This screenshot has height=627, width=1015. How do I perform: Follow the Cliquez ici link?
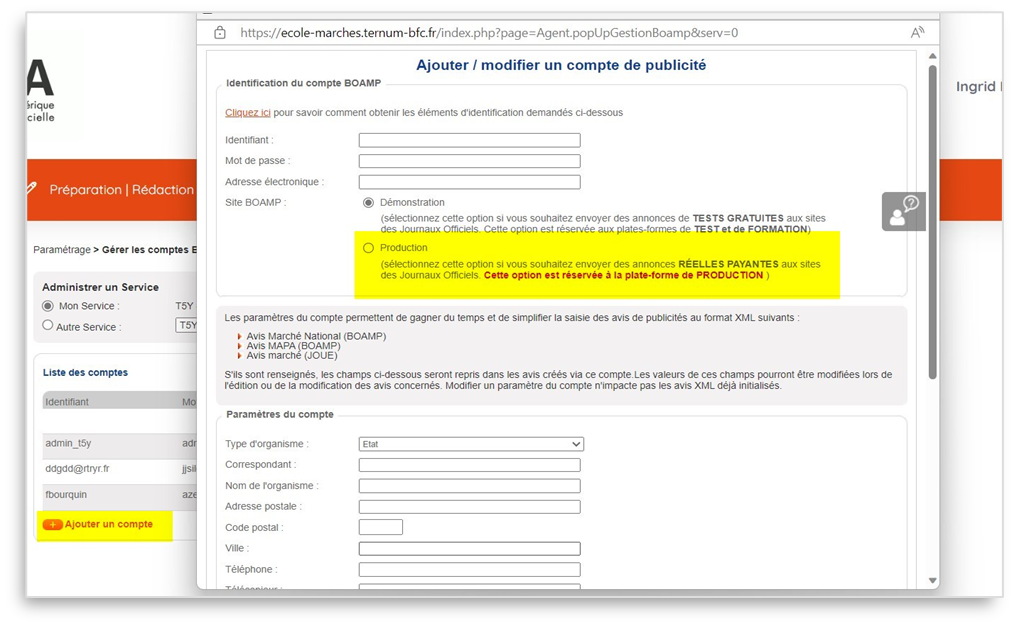248,113
